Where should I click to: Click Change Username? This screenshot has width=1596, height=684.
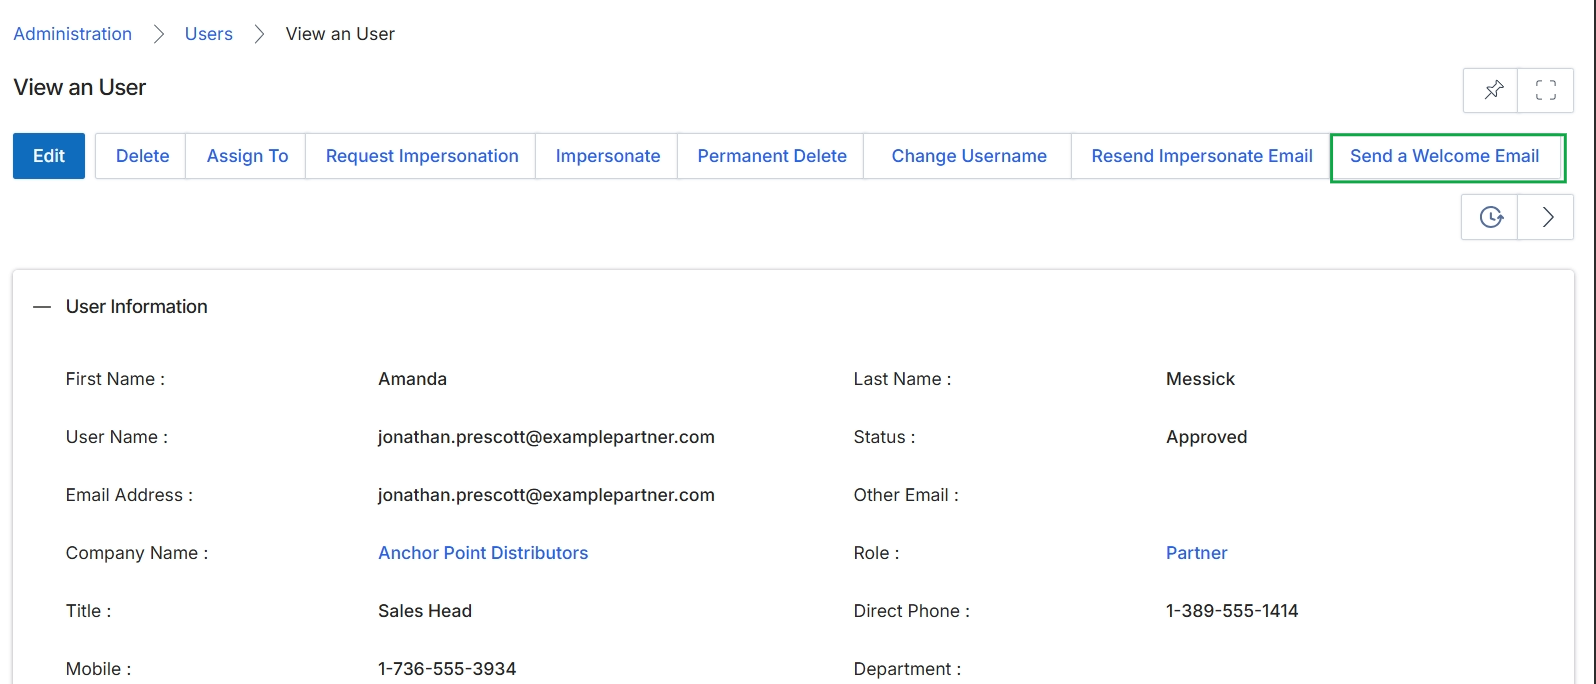[x=969, y=156]
